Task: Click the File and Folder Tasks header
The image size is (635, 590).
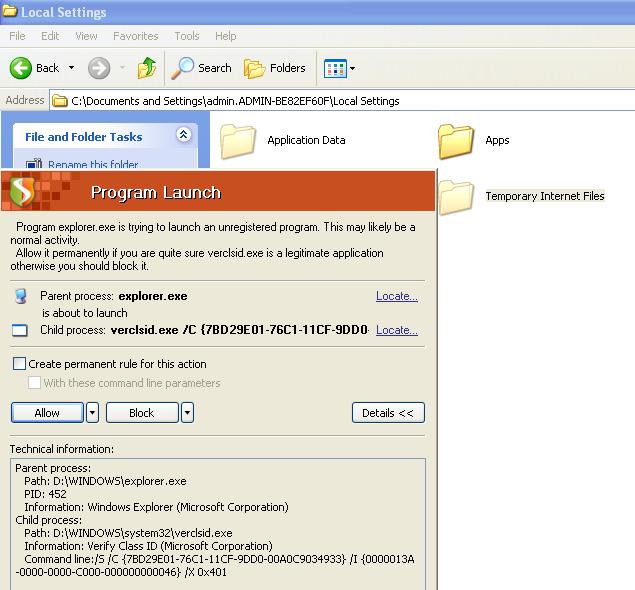Action: pyautogui.click(x=105, y=136)
